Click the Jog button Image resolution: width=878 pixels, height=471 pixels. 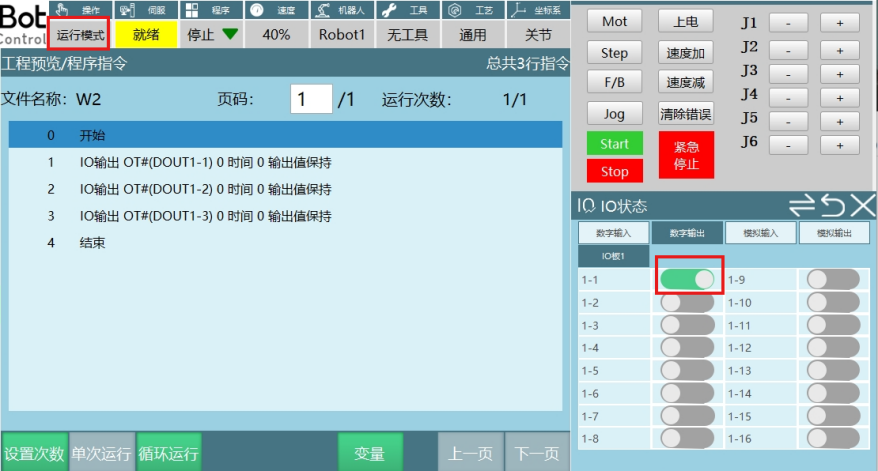614,114
